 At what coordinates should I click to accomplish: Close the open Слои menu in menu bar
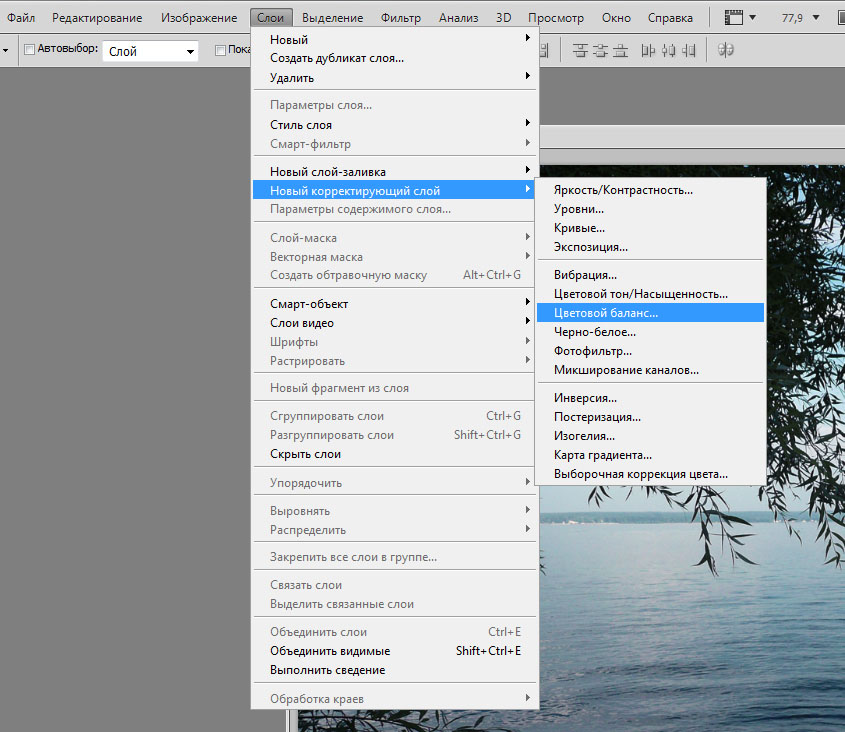(271, 18)
